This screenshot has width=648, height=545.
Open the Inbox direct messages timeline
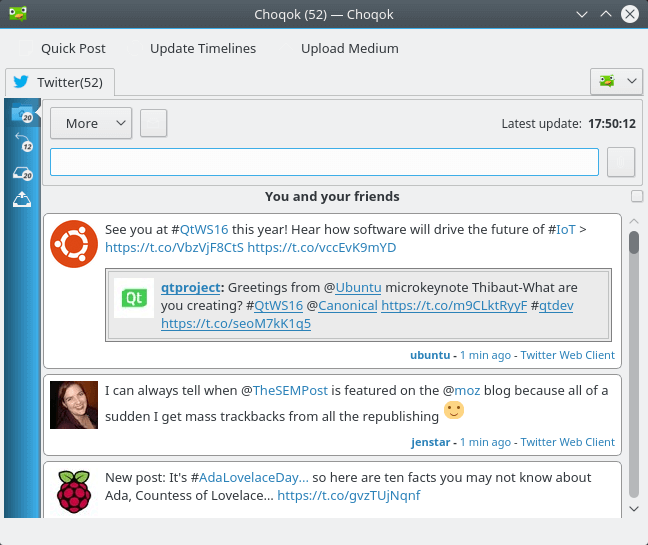point(22,173)
